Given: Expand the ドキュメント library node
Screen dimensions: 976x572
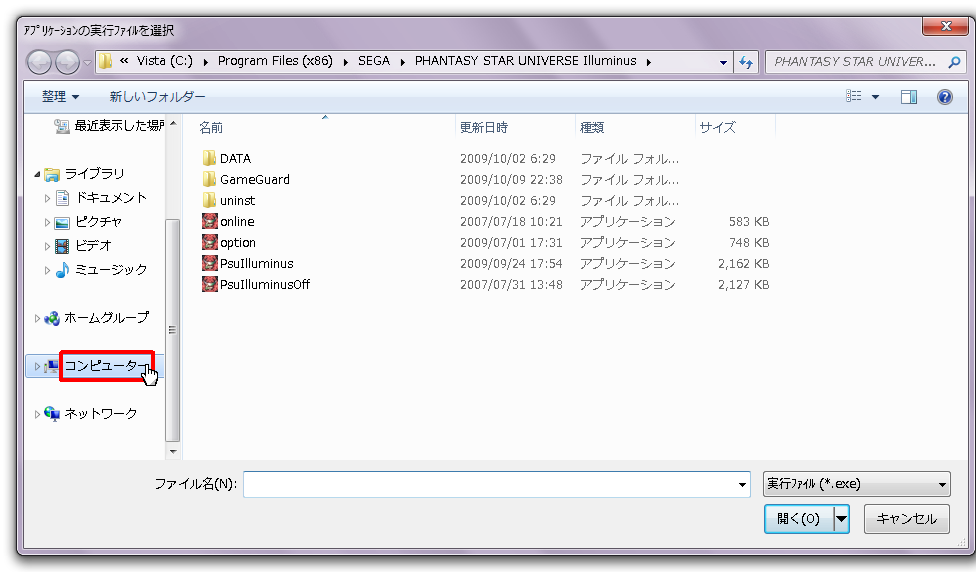Looking at the screenshot, I should (47, 199).
